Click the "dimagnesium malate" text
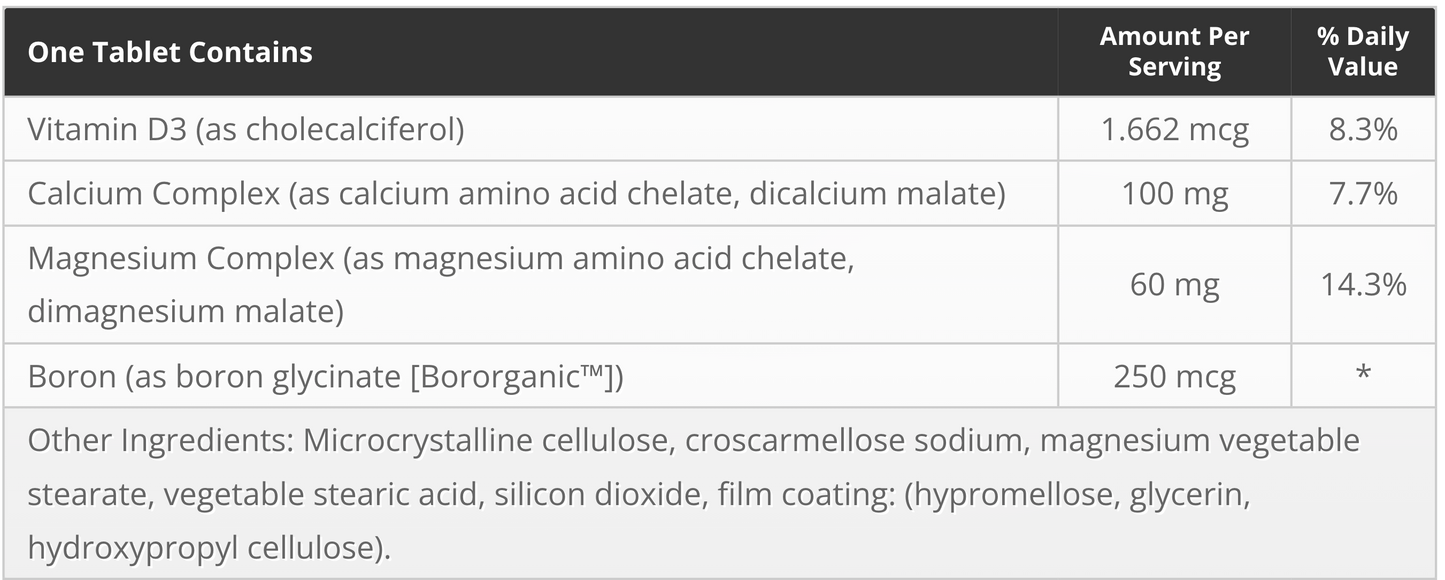Viewport: 1445px width, 580px height. click(185, 311)
